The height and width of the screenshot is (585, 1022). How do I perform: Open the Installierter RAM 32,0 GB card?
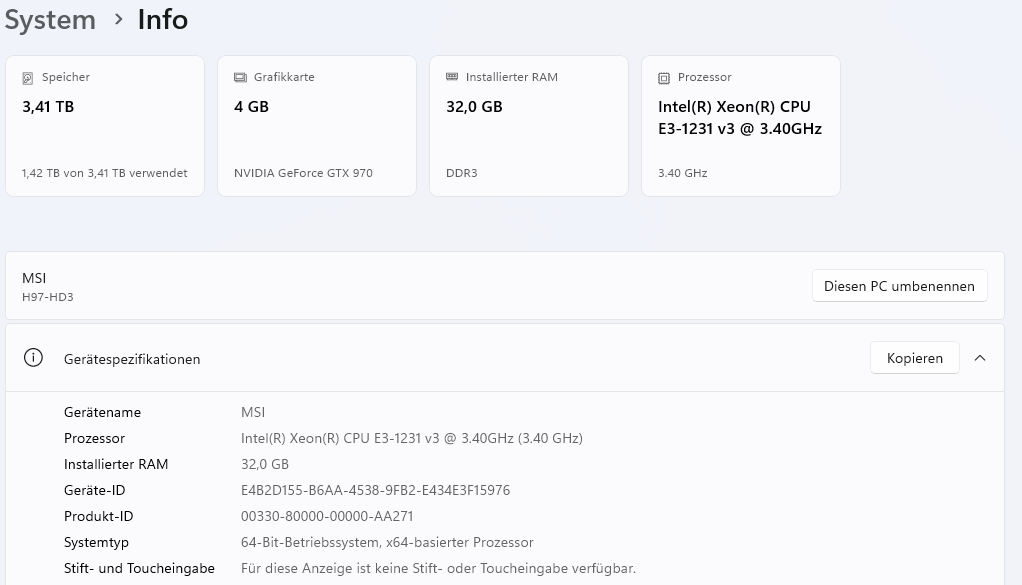[x=529, y=126]
